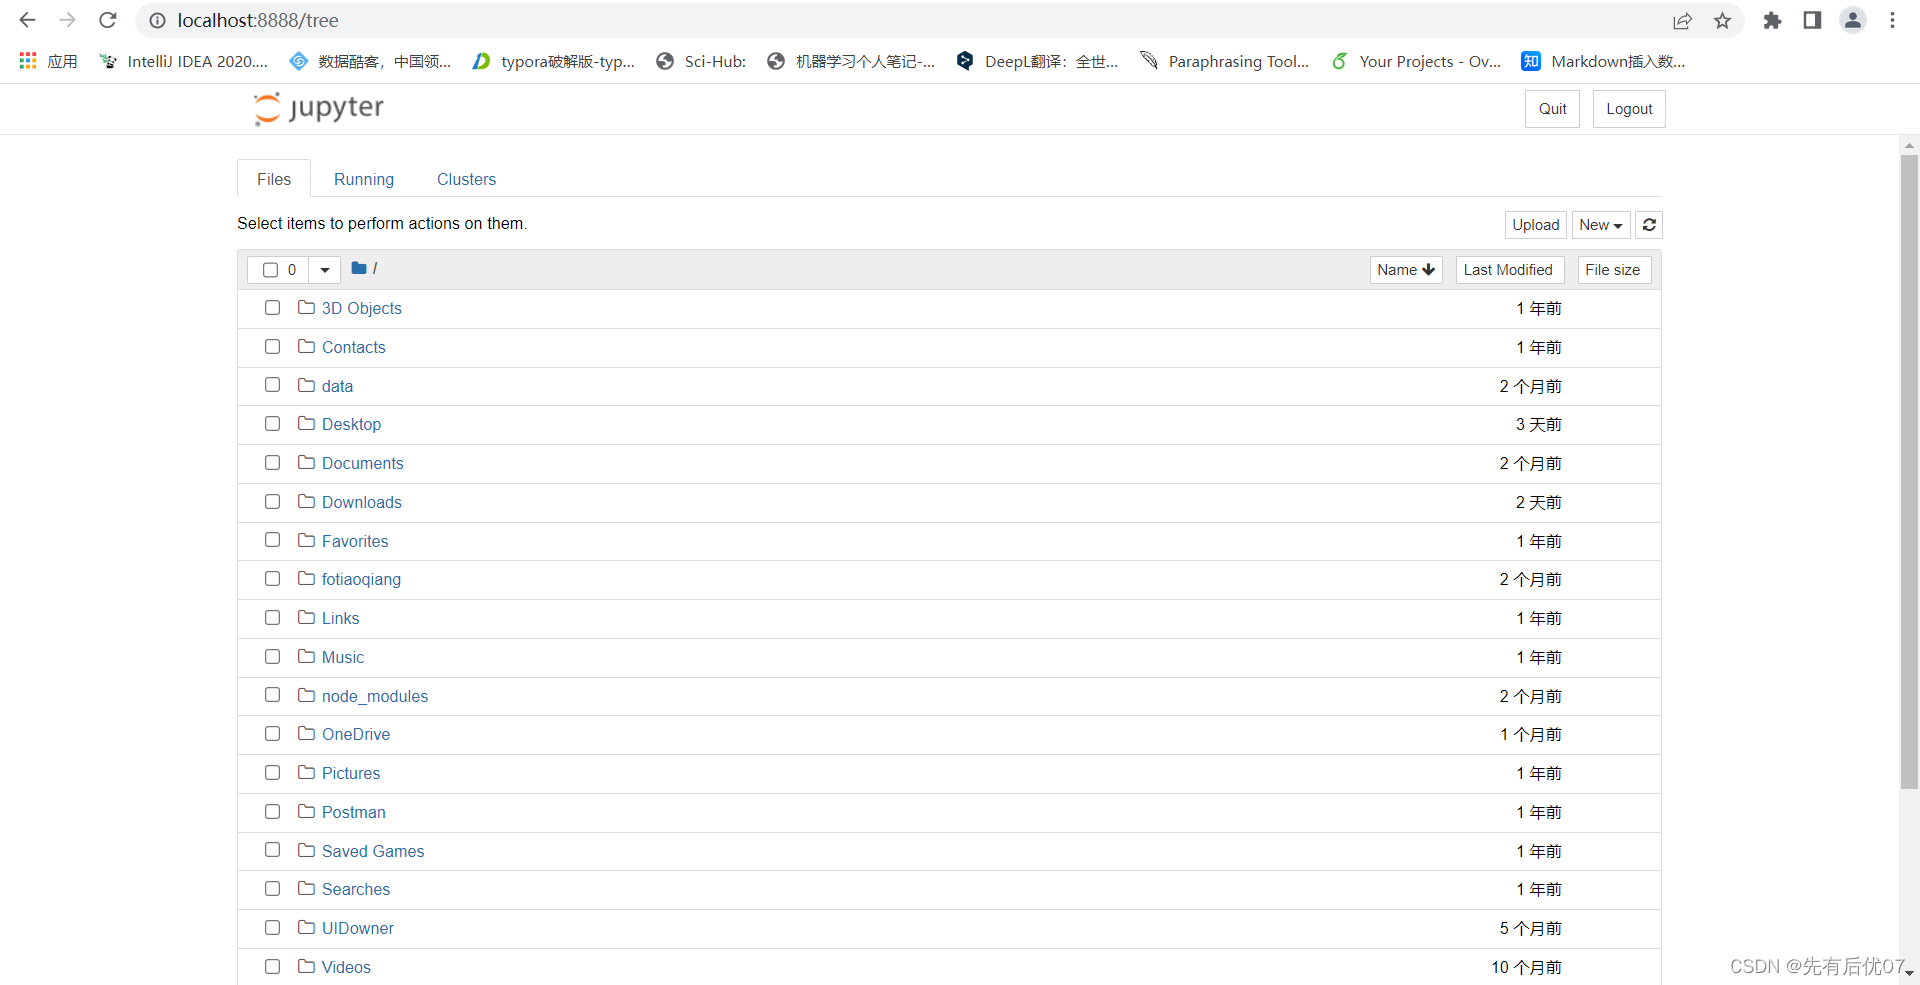The image size is (1920, 985).
Task: Open the Searches folder link
Action: point(356,889)
